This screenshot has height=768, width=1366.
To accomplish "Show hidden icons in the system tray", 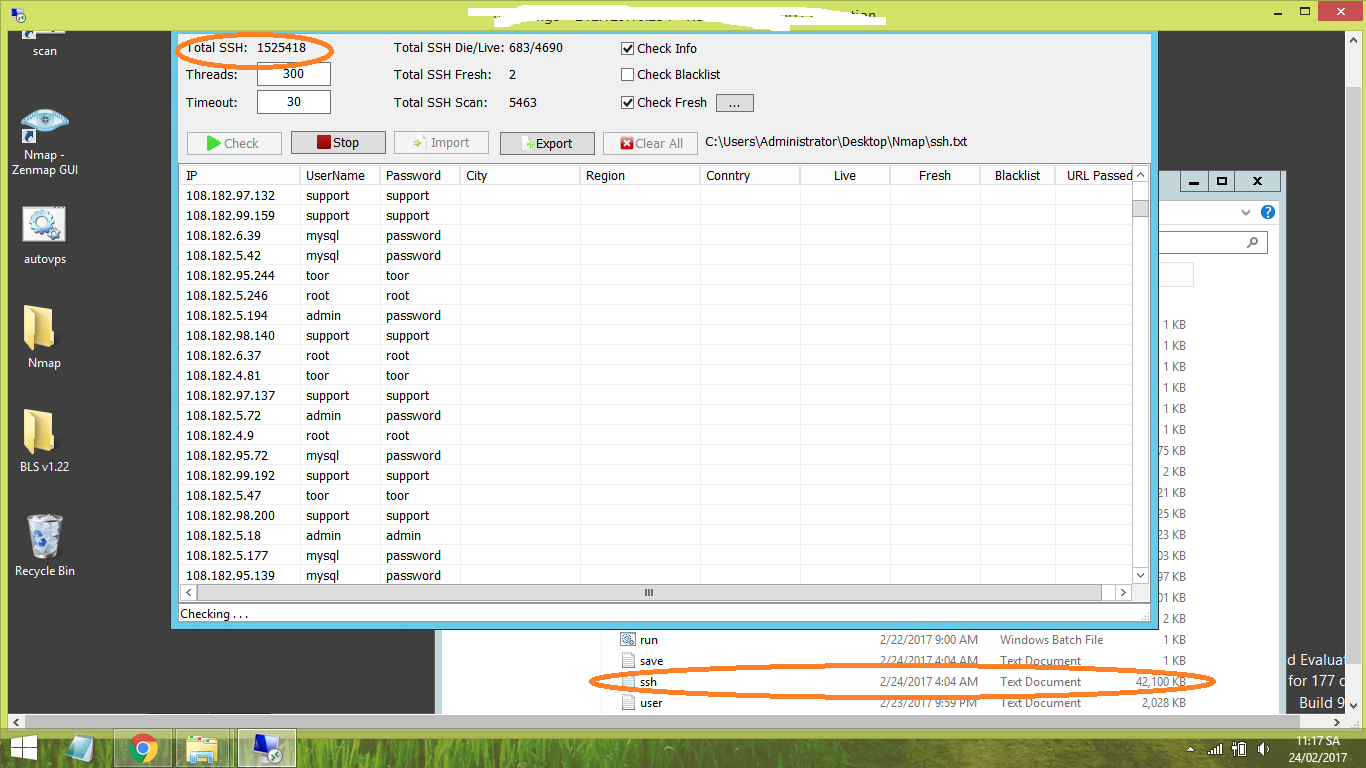I will 1190,749.
